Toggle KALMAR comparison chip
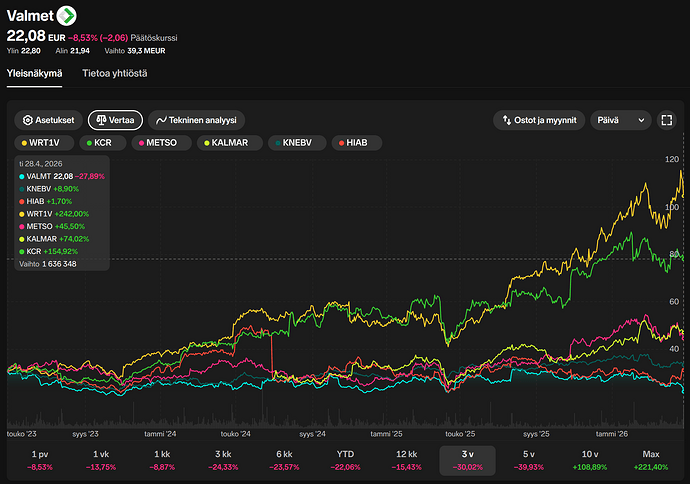The height and width of the screenshot is (484, 690). tap(230, 143)
